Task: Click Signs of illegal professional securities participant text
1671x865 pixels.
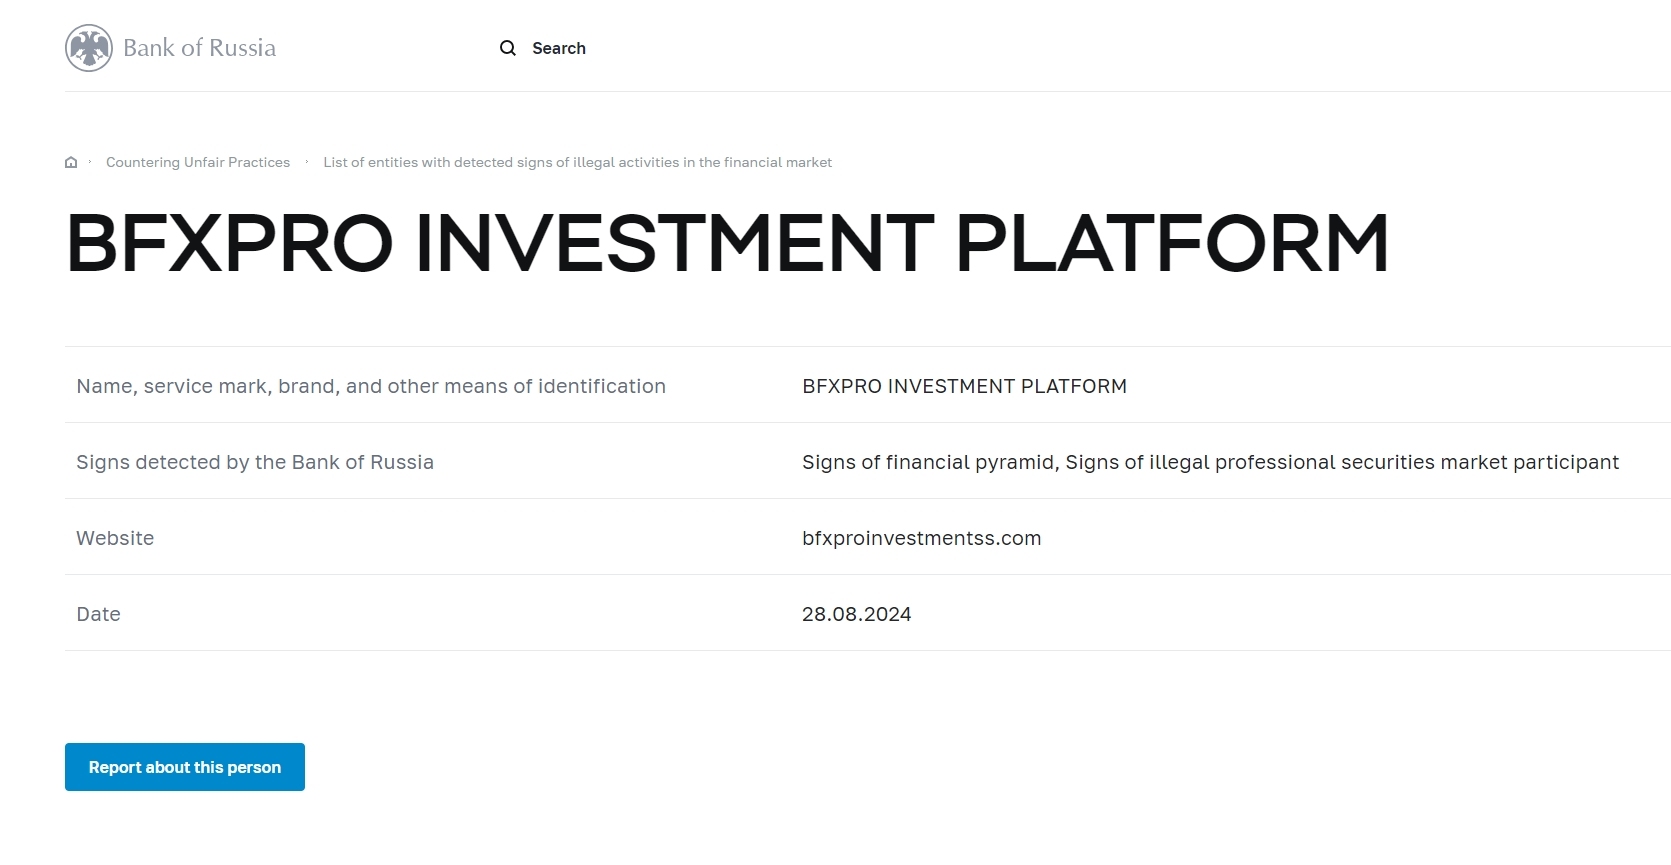Action: (x=1341, y=462)
